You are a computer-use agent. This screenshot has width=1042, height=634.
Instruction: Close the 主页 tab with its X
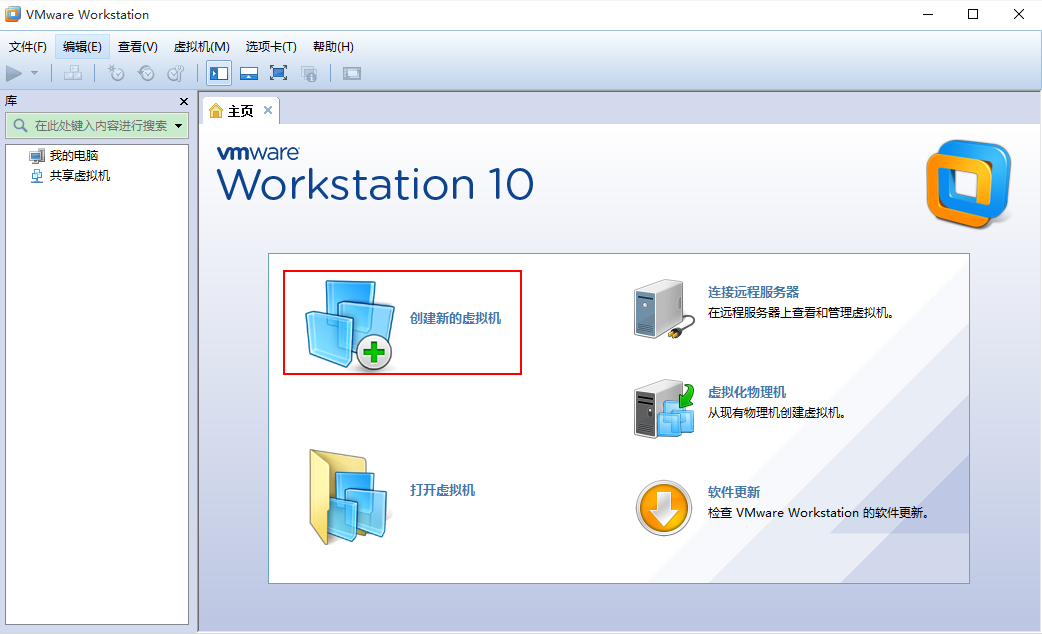[x=268, y=110]
